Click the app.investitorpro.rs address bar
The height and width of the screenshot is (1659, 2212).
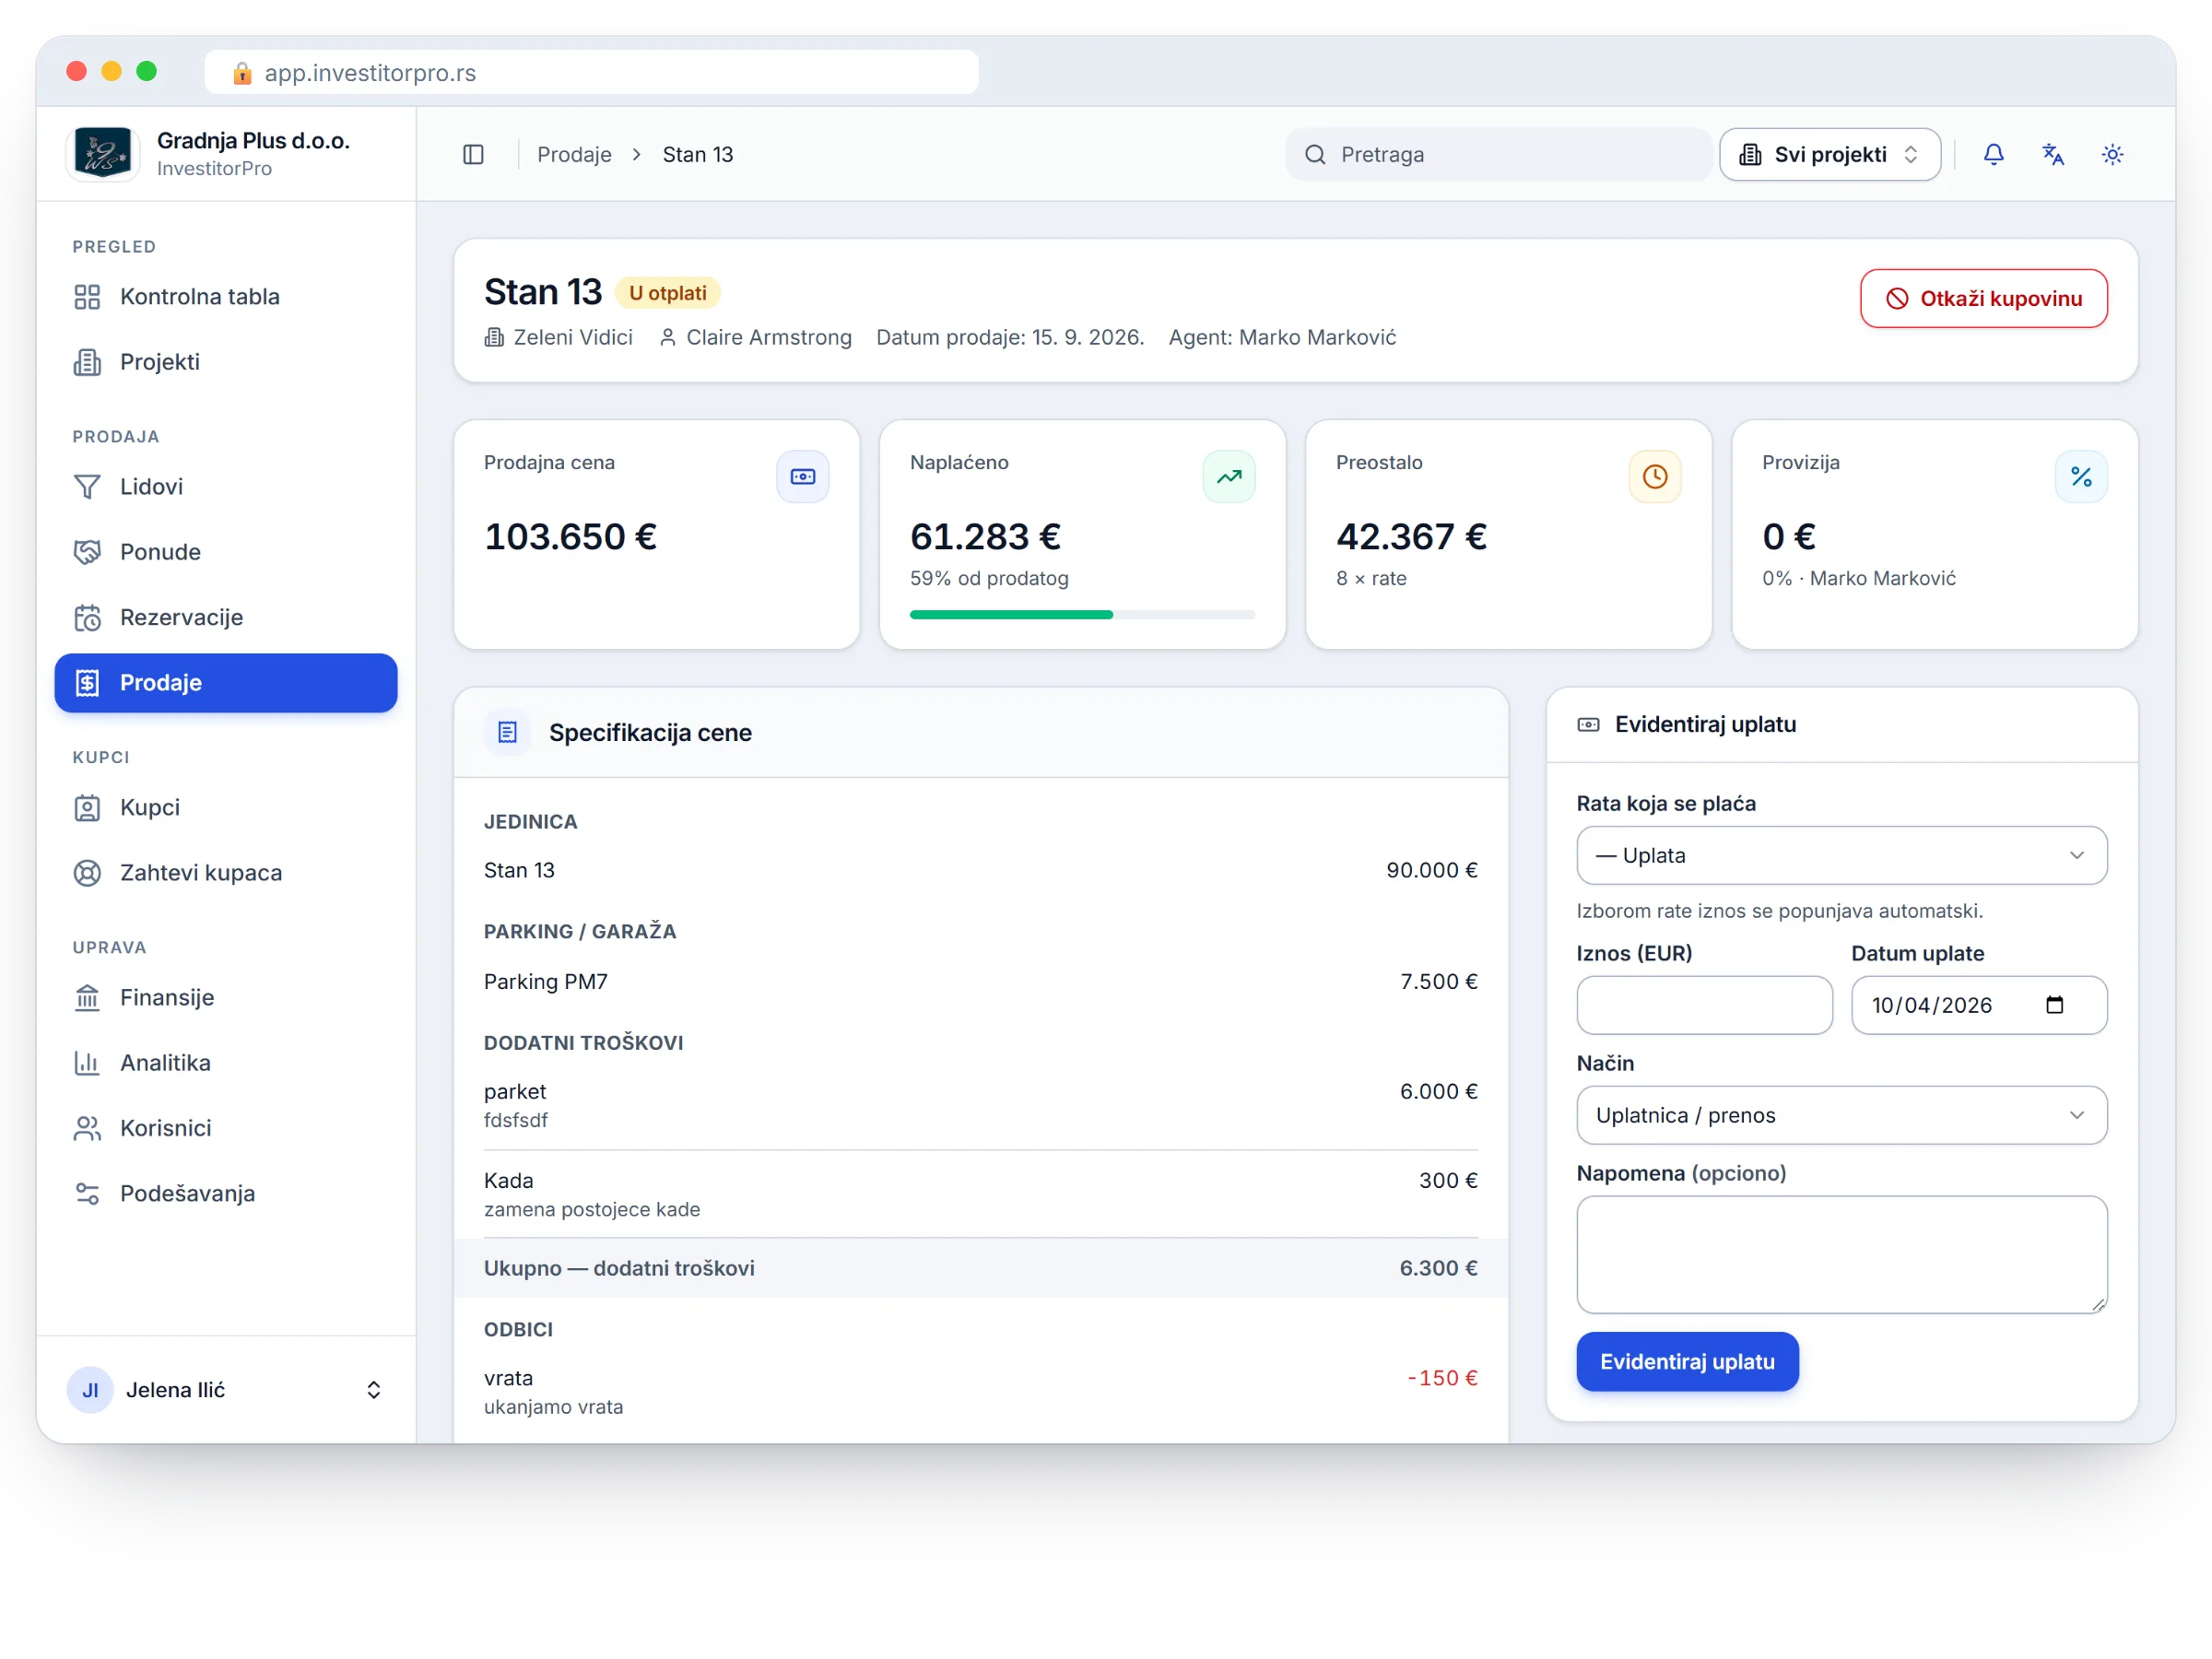point(591,72)
